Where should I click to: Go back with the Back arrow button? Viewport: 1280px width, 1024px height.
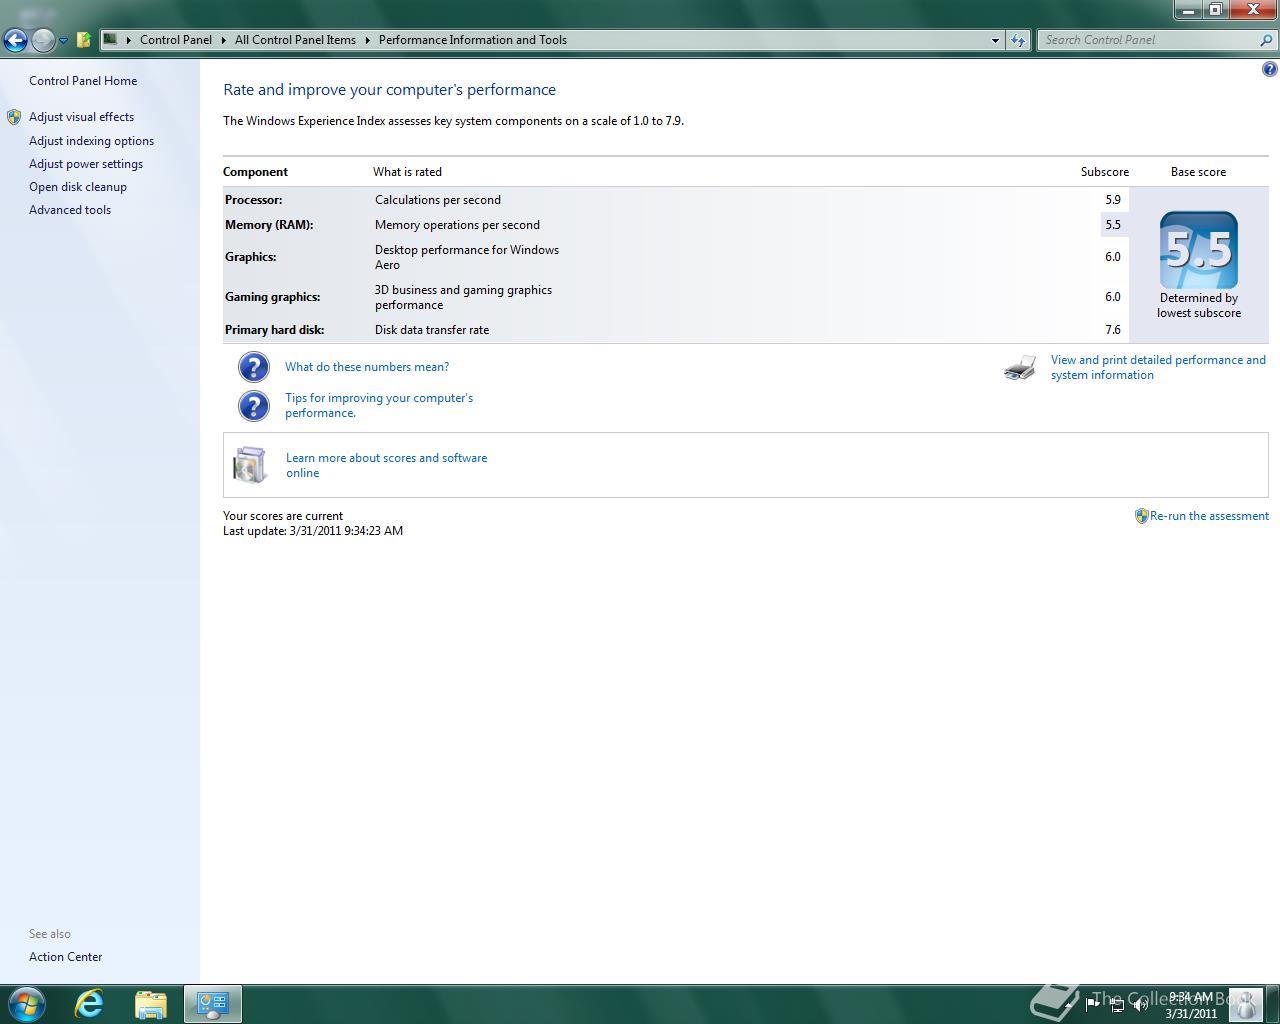point(15,40)
